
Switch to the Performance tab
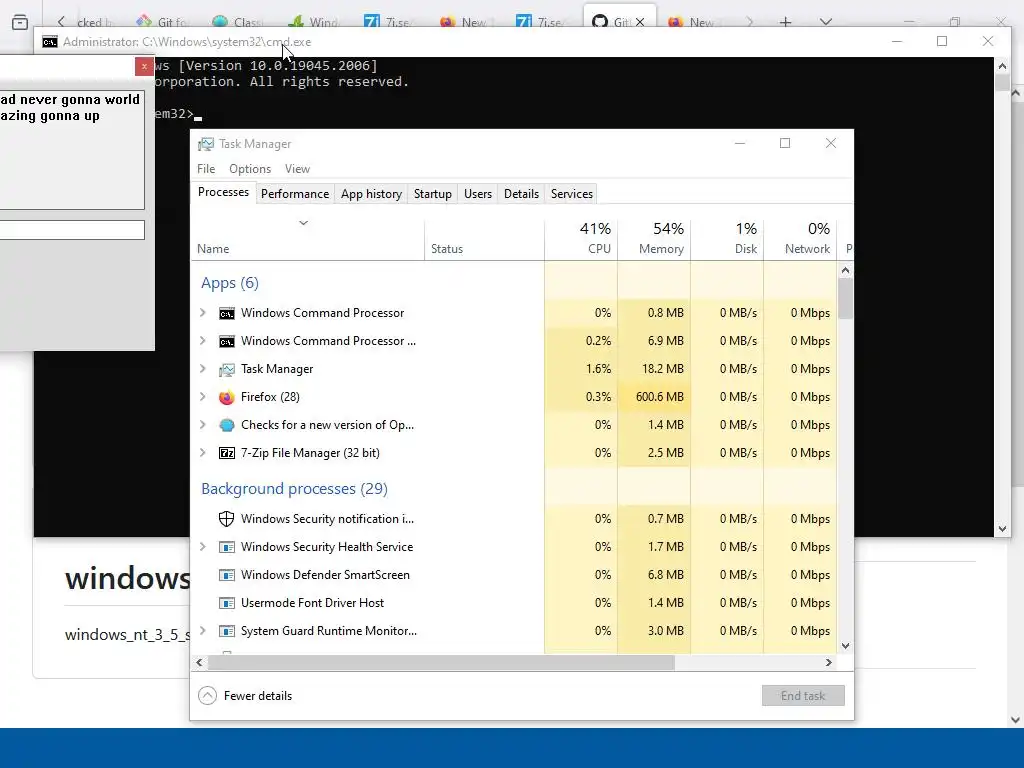point(295,194)
